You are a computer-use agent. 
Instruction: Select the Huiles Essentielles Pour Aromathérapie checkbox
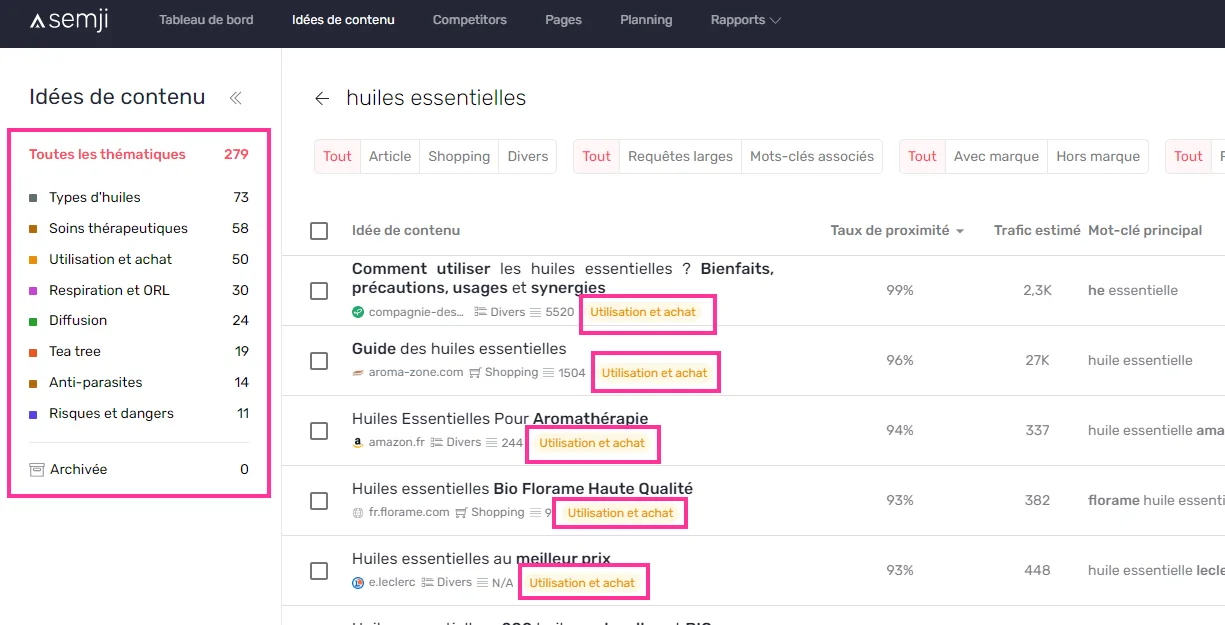(x=319, y=431)
